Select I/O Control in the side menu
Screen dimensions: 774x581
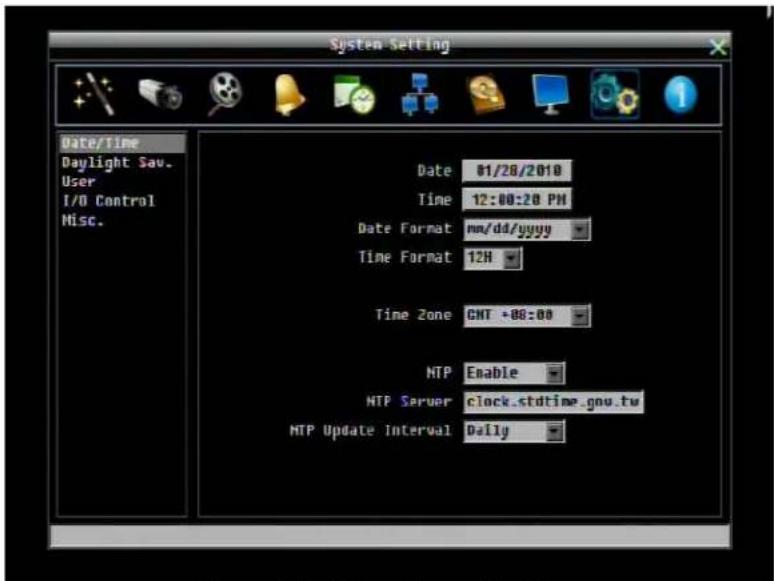[x=108, y=201]
